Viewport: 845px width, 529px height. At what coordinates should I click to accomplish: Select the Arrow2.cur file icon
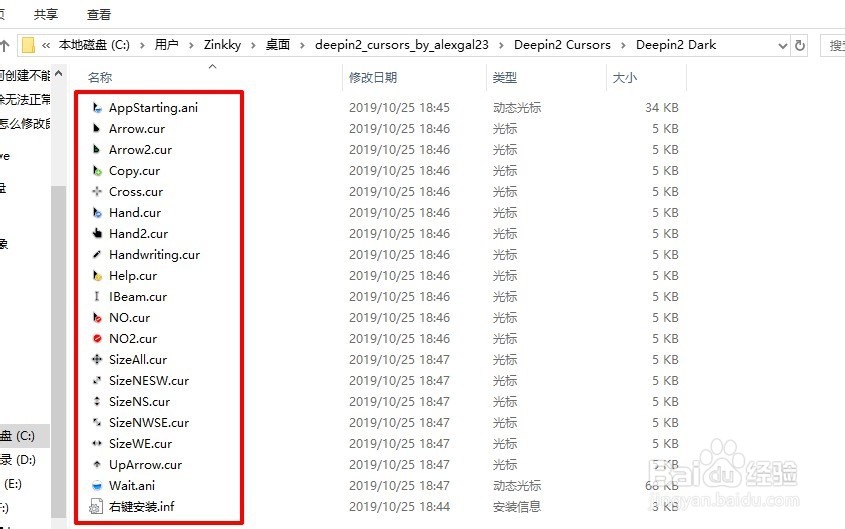(x=97, y=150)
